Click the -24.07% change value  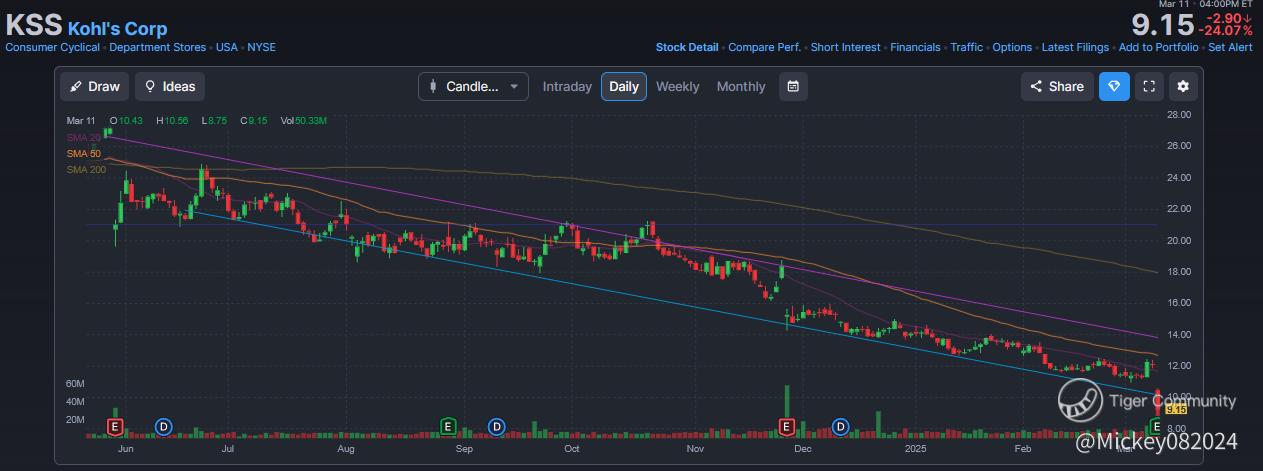[1225, 31]
